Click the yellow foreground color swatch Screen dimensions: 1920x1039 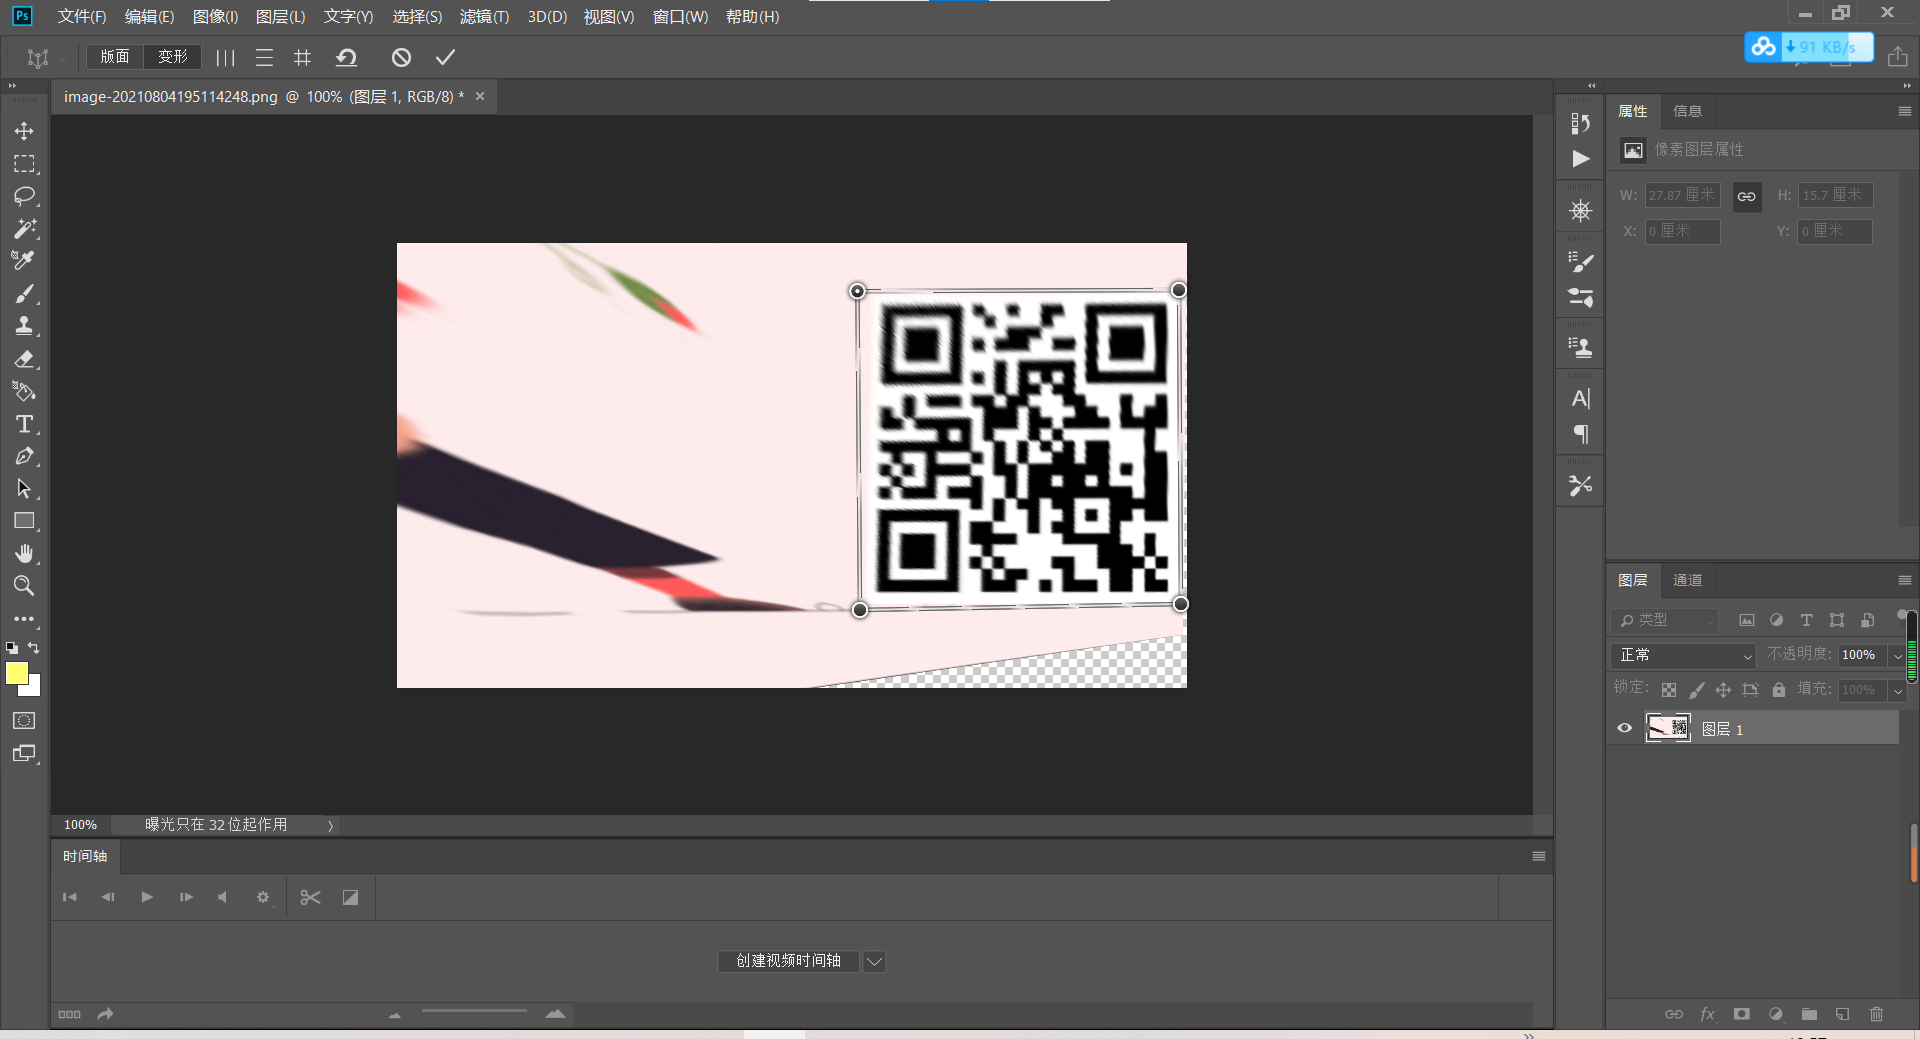click(x=17, y=674)
